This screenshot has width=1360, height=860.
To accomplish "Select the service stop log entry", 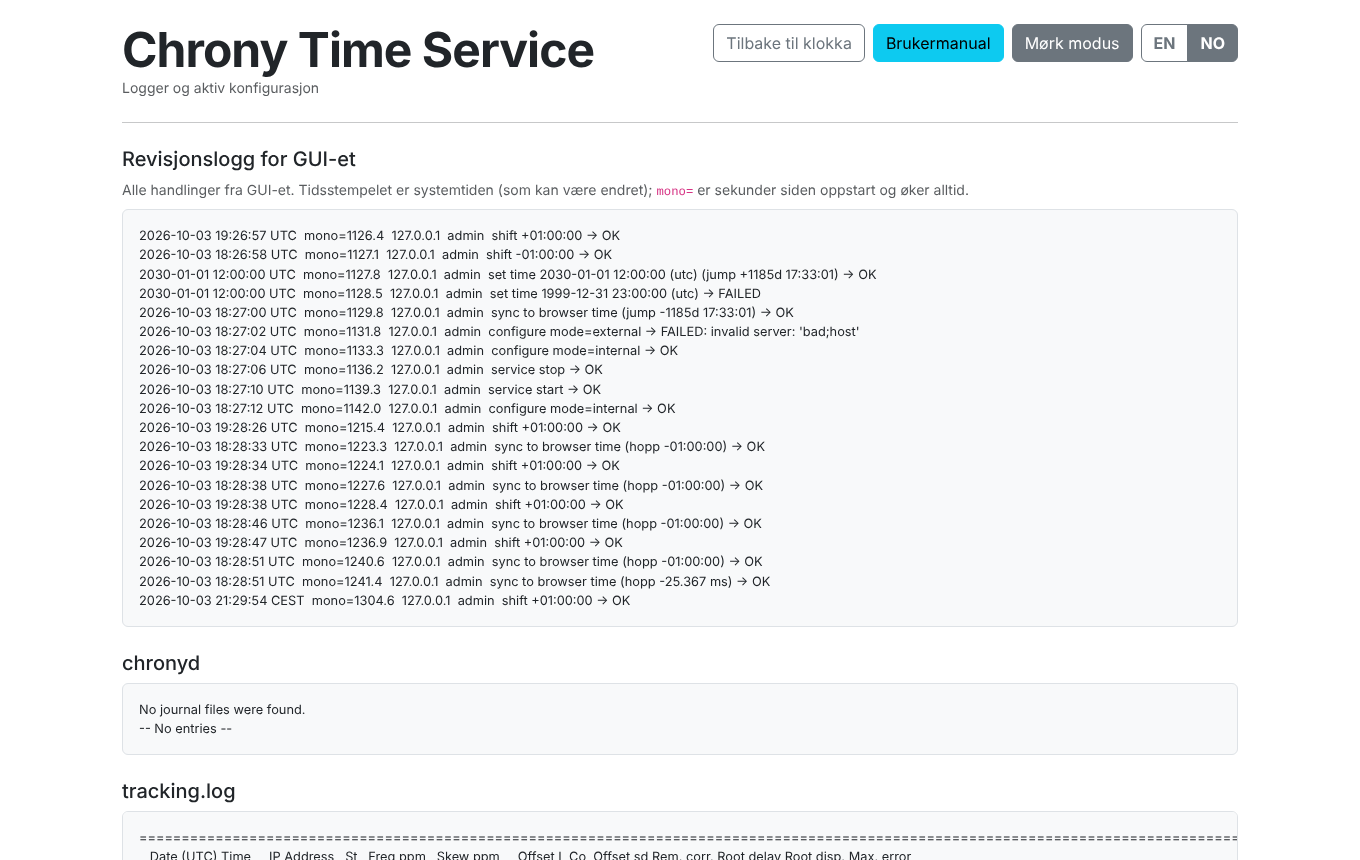I will [371, 370].
